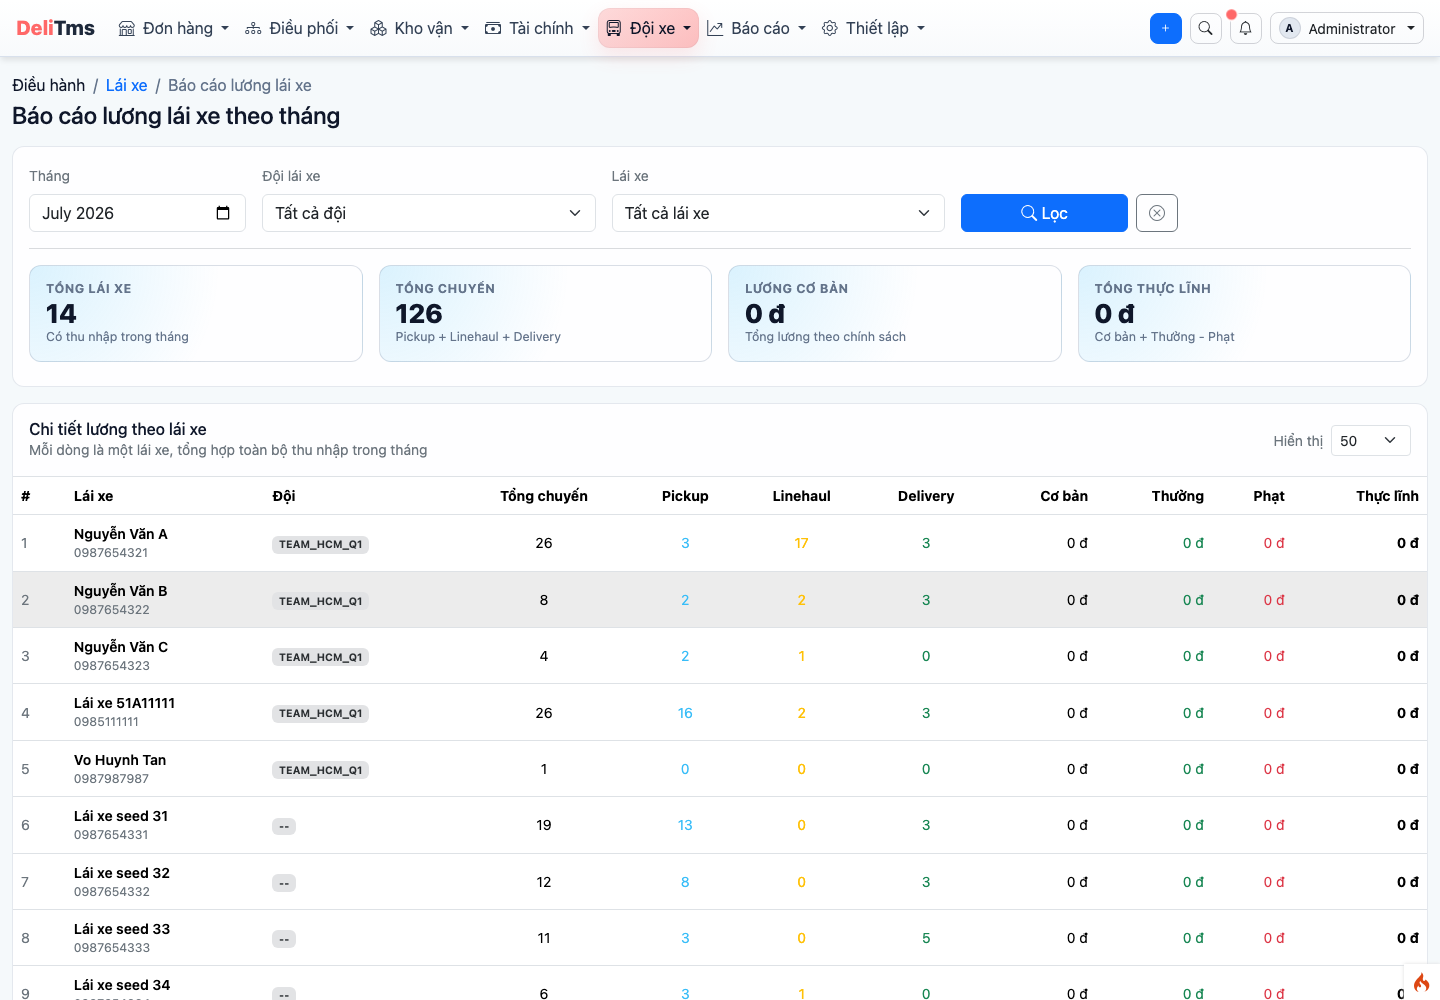The width and height of the screenshot is (1440, 1000).
Task: Expand the Tất cả lái xe dropdown
Action: pos(778,213)
